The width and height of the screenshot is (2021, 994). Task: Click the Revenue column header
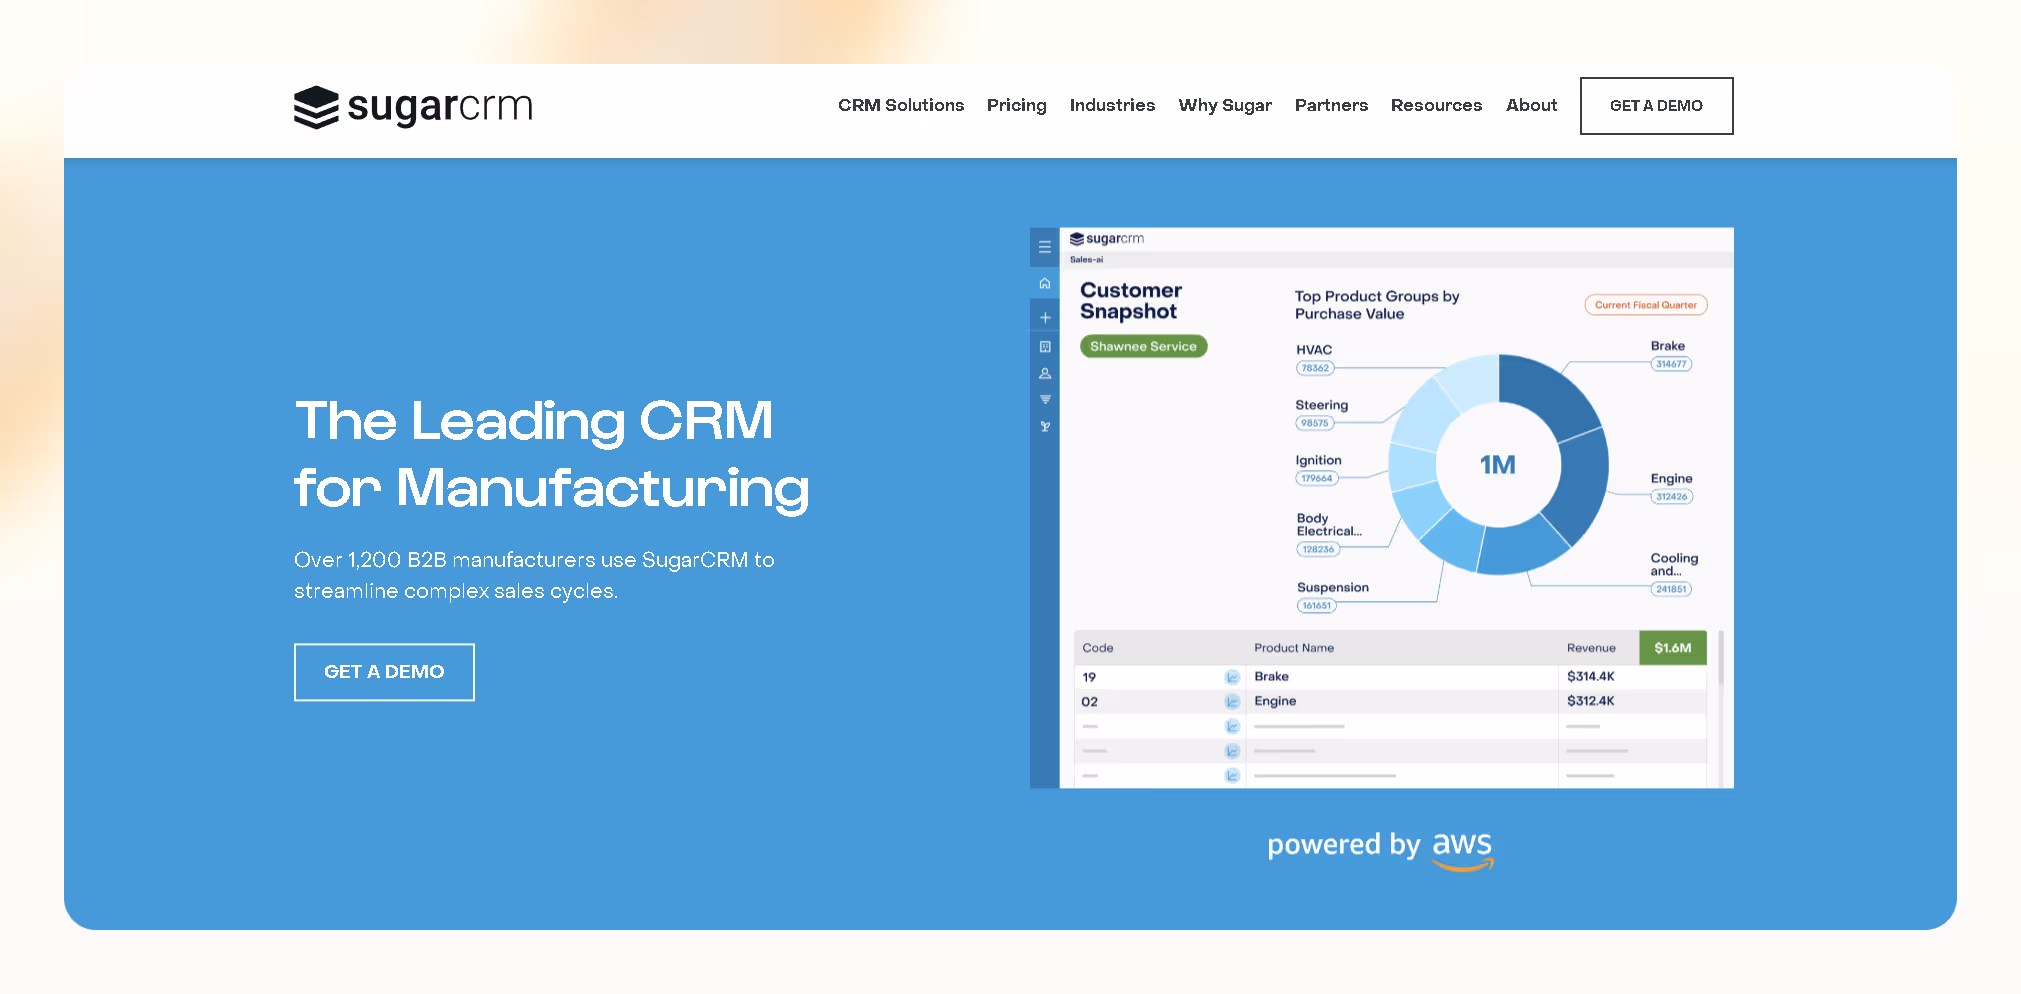[1590, 648]
